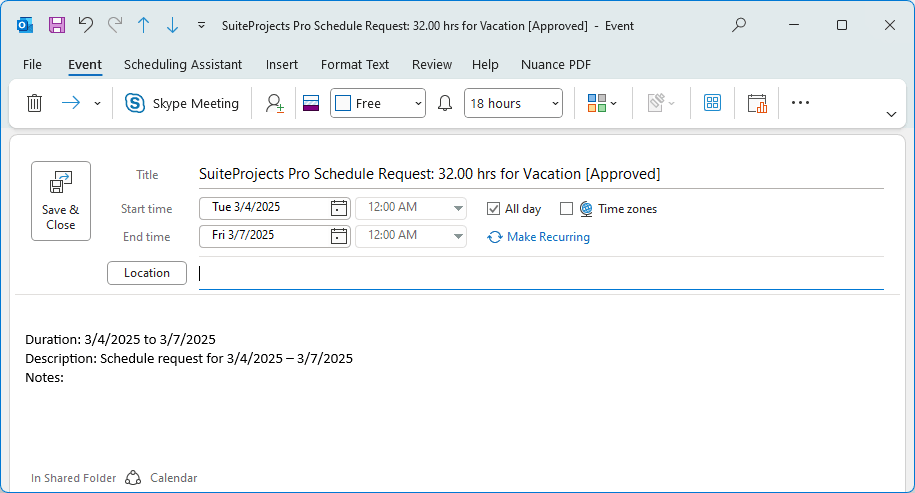
Task: Click the disabled private tag icon
Action: [661, 103]
